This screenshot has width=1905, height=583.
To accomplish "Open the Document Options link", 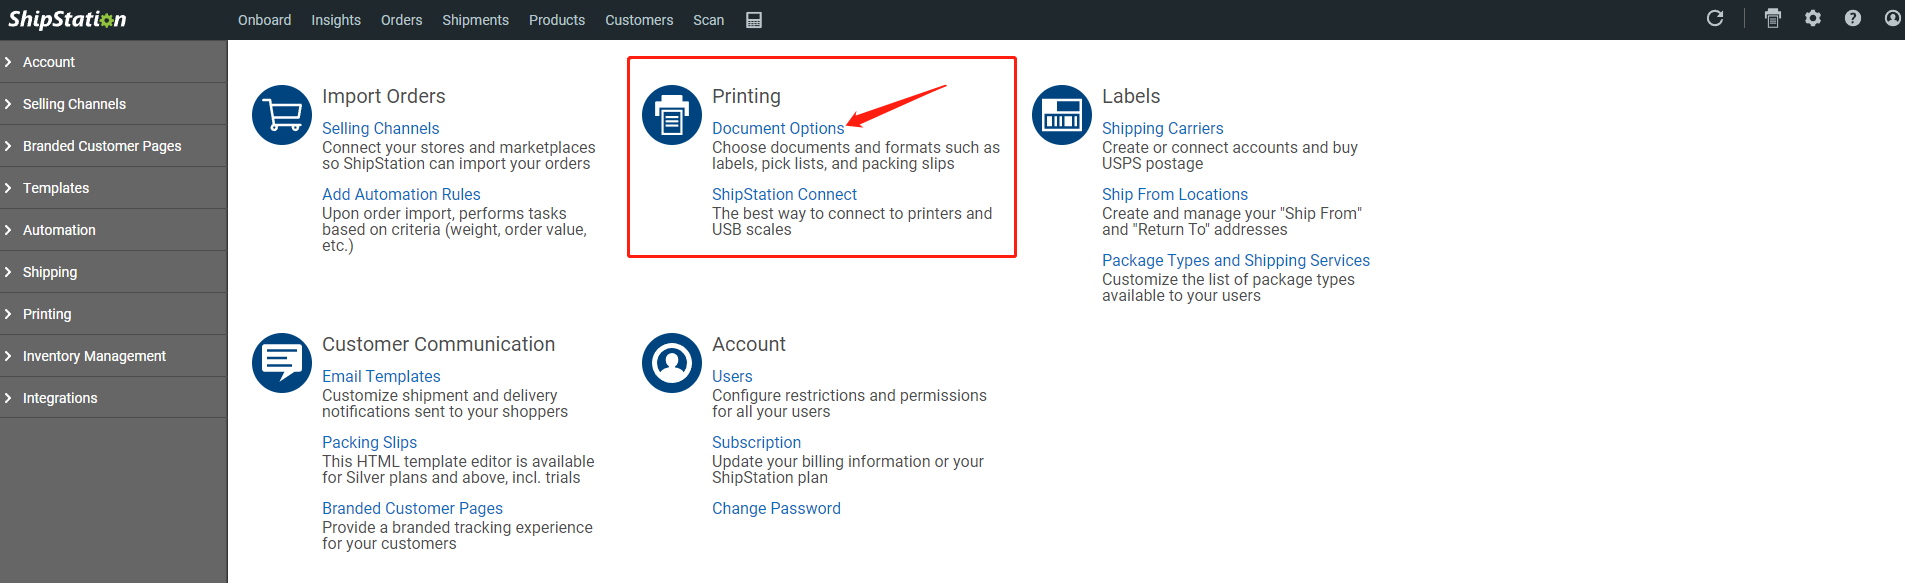I will click(778, 128).
